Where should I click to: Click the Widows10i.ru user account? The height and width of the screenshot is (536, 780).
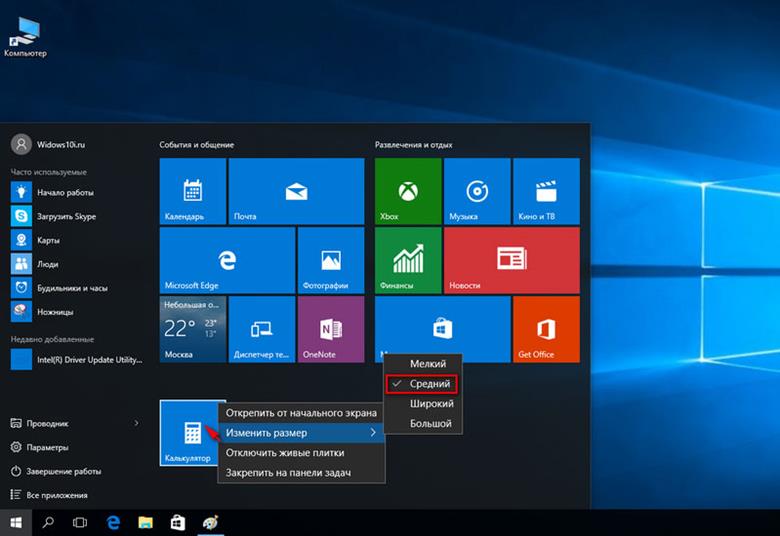(x=48, y=144)
